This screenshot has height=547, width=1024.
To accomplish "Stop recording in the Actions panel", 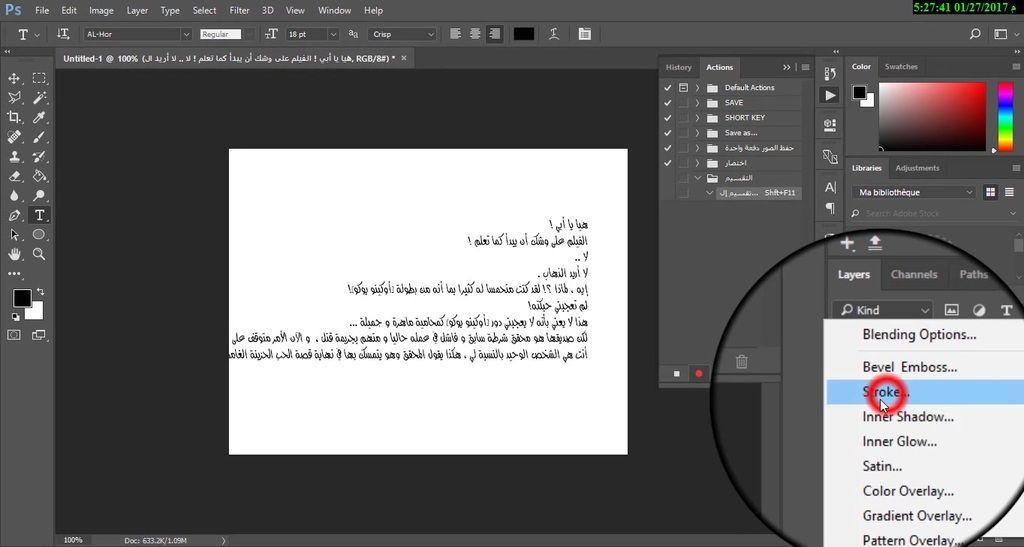I will pos(677,373).
